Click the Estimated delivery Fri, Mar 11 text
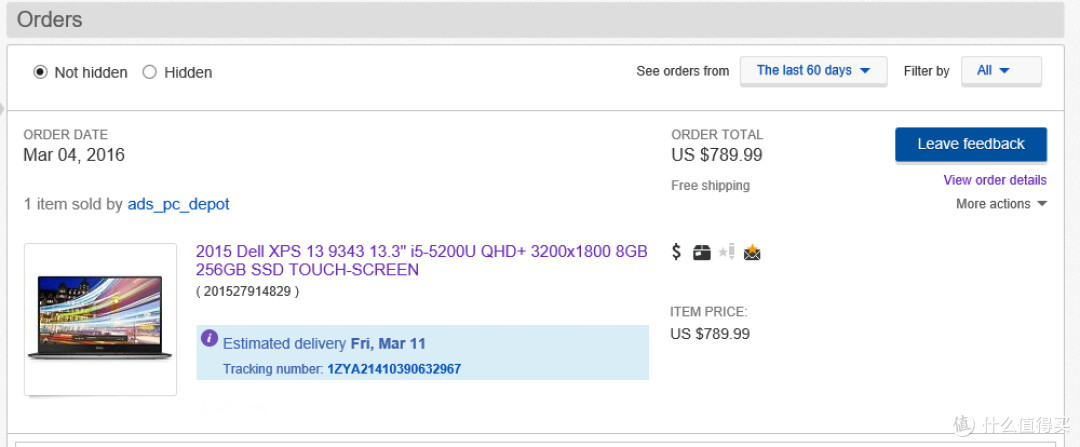The height and width of the screenshot is (447, 1080). pyautogui.click(x=324, y=343)
